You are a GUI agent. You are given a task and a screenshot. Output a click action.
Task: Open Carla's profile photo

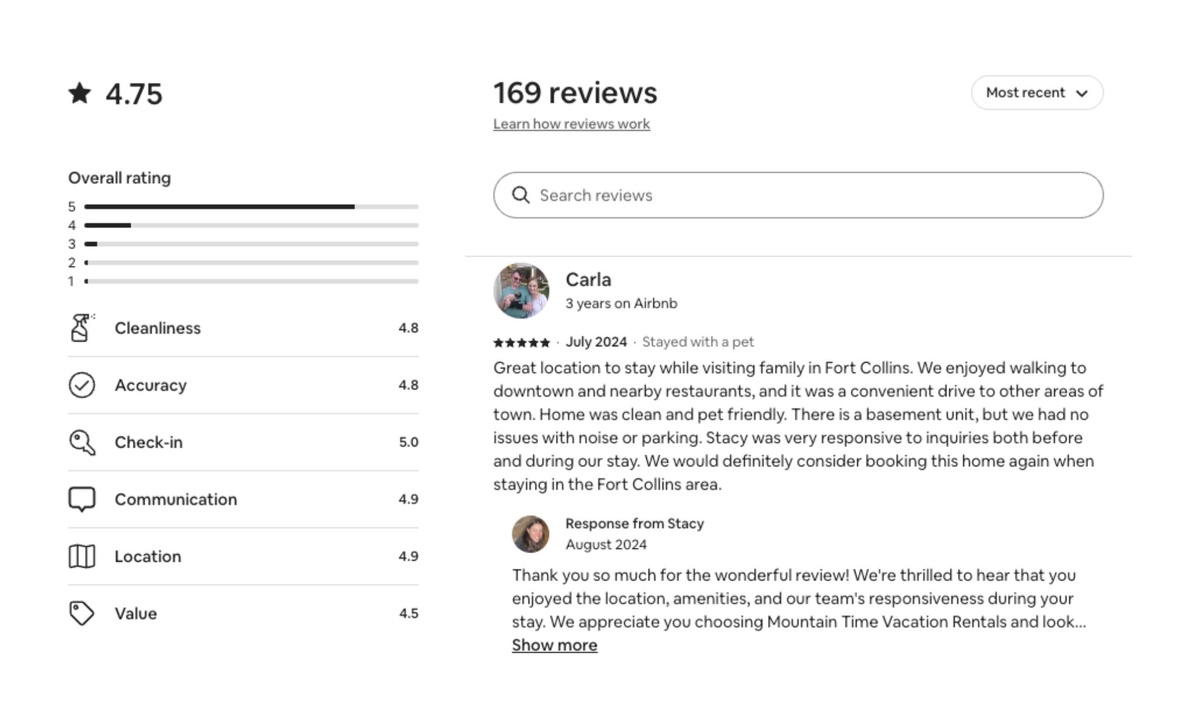[521, 291]
